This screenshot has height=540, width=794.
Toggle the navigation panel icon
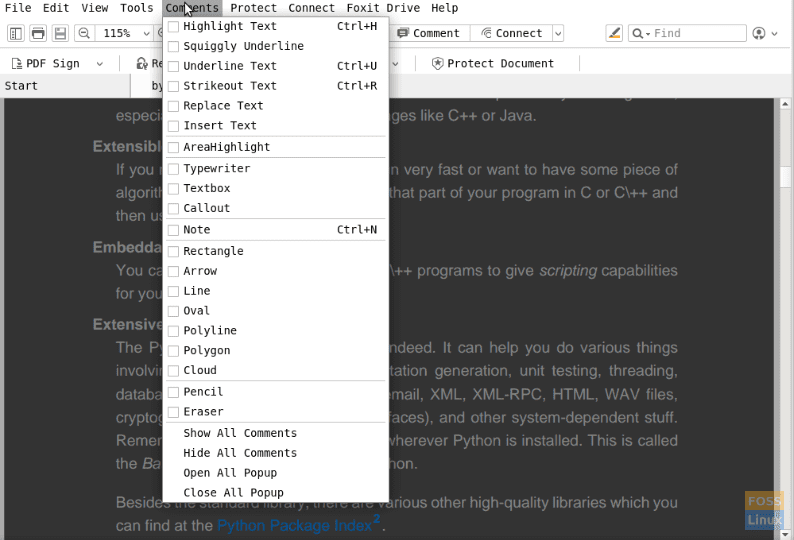point(15,33)
